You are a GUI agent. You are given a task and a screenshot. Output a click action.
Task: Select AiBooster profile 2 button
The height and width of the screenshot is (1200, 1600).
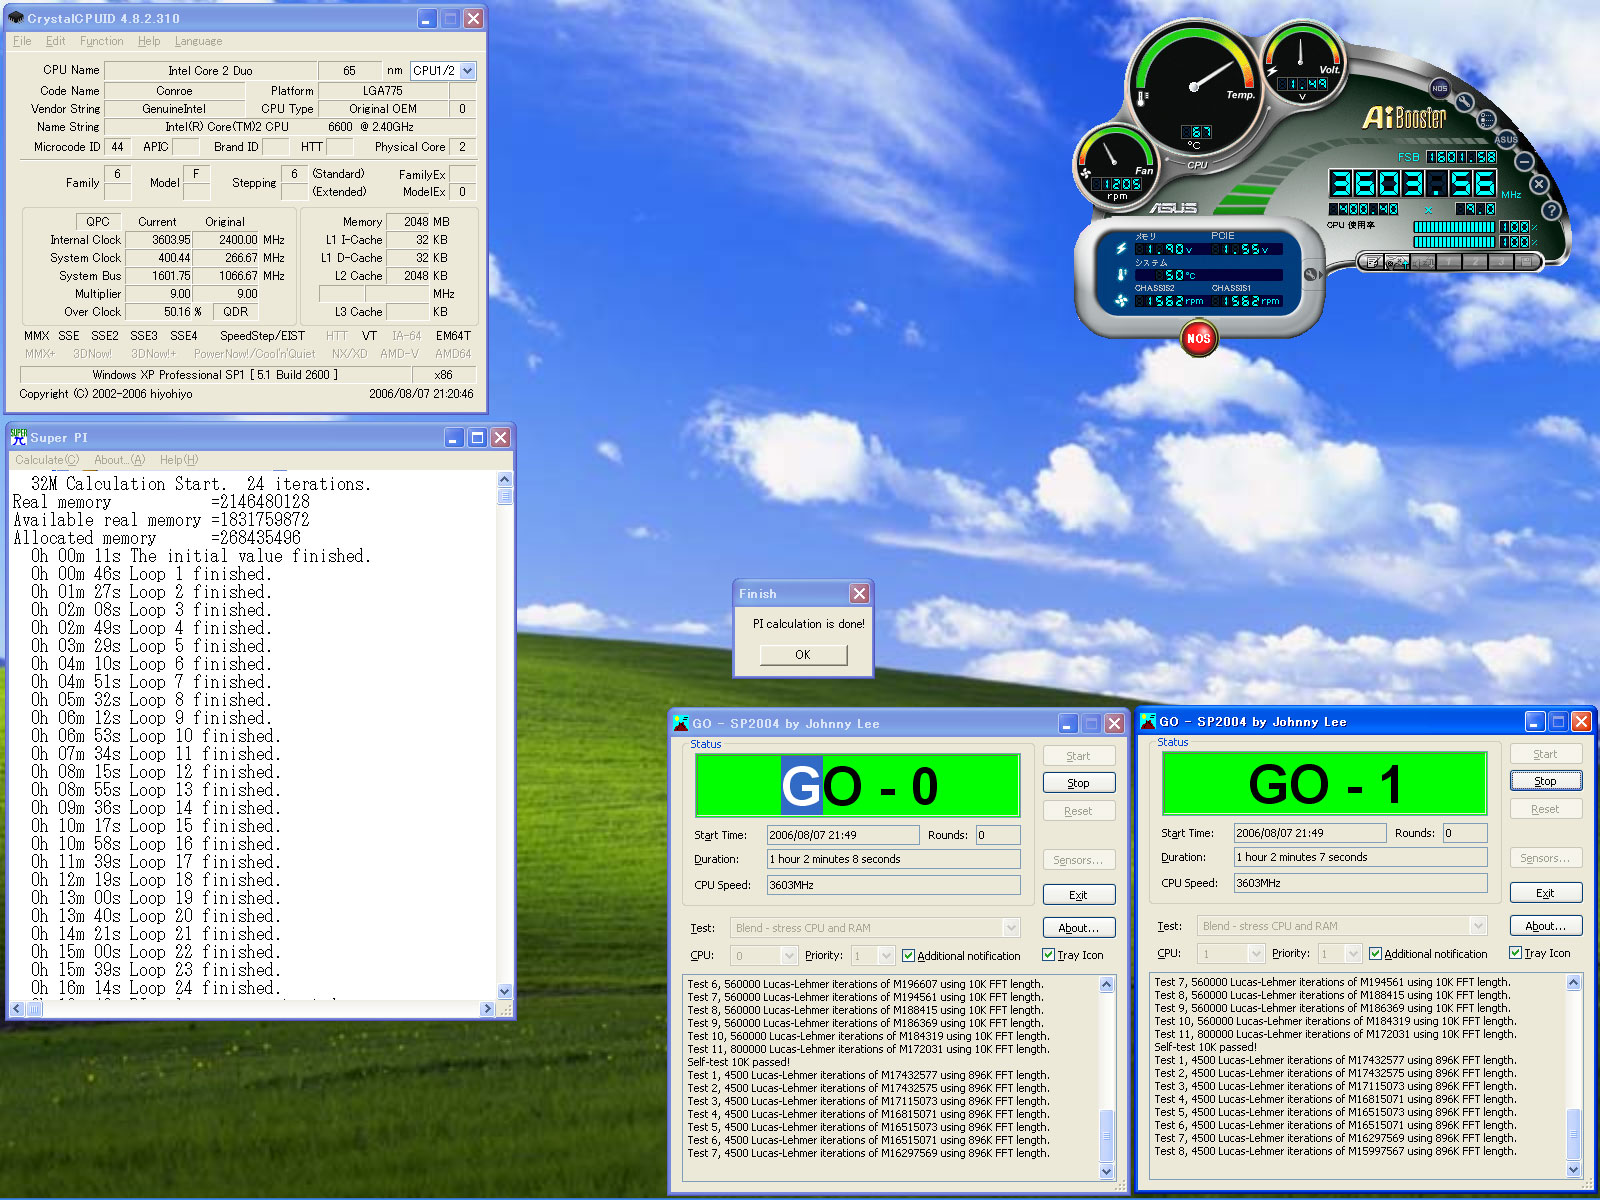coord(1475,261)
